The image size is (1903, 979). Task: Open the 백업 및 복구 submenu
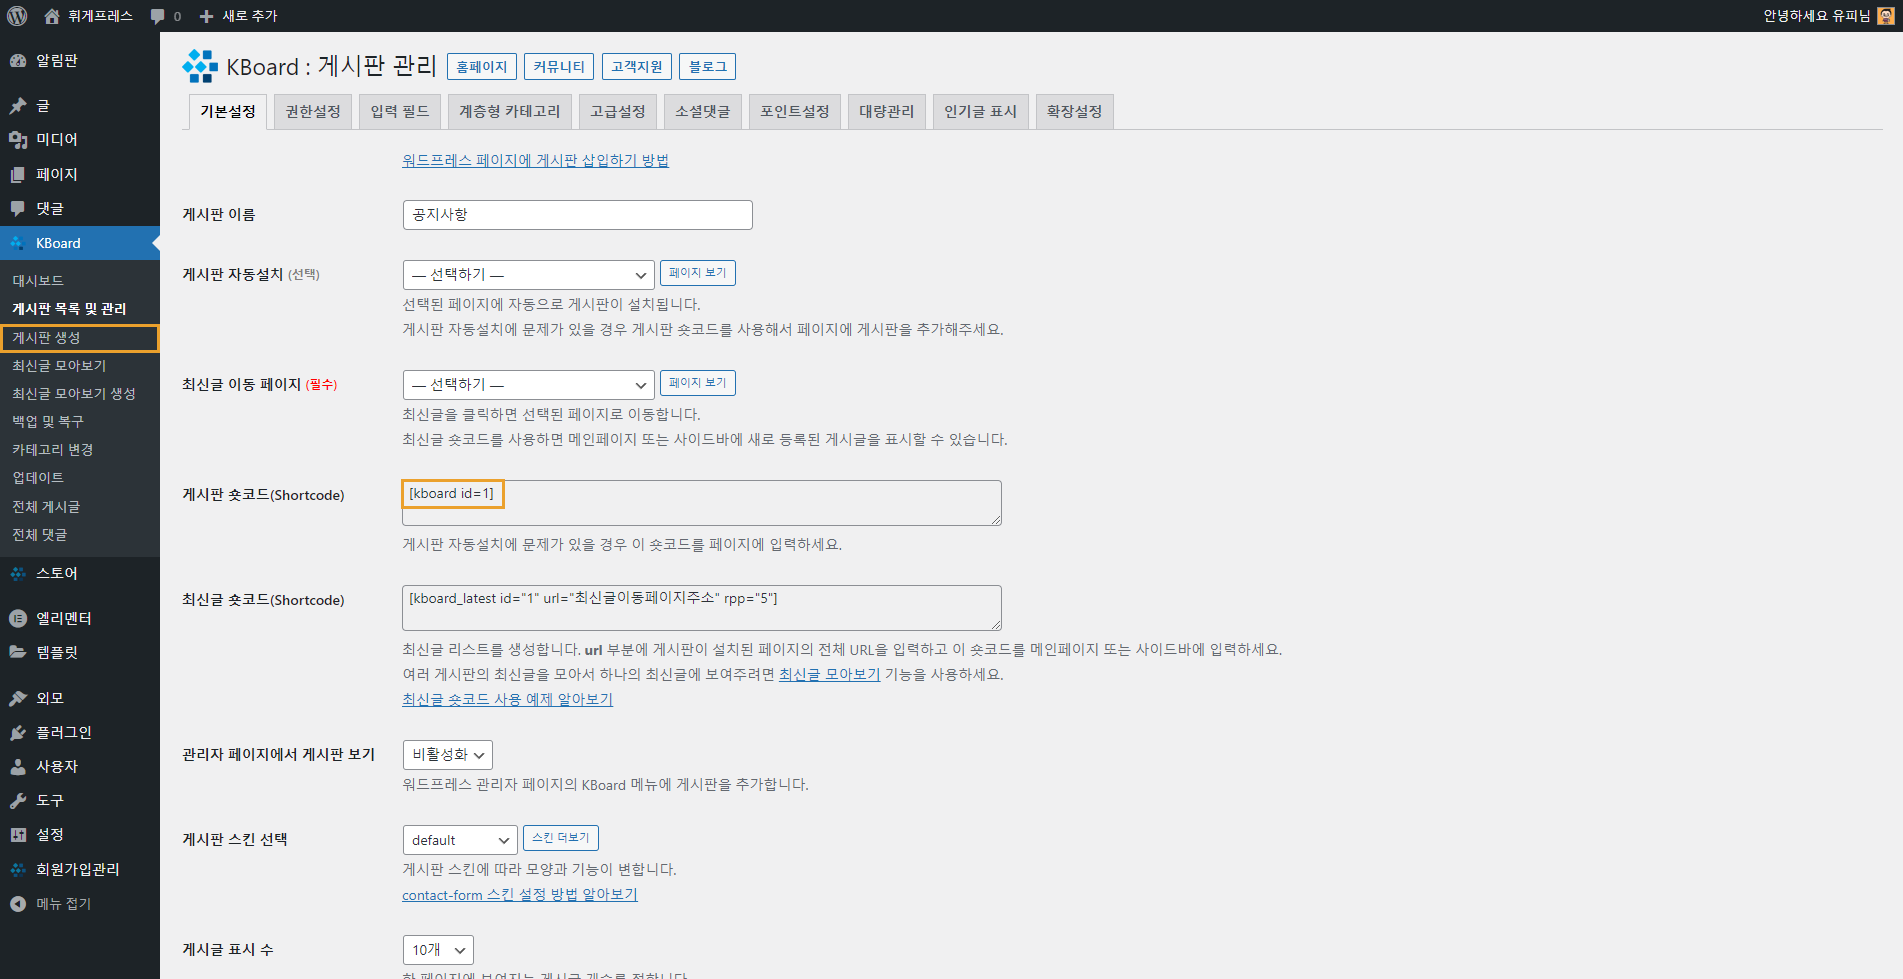click(48, 422)
